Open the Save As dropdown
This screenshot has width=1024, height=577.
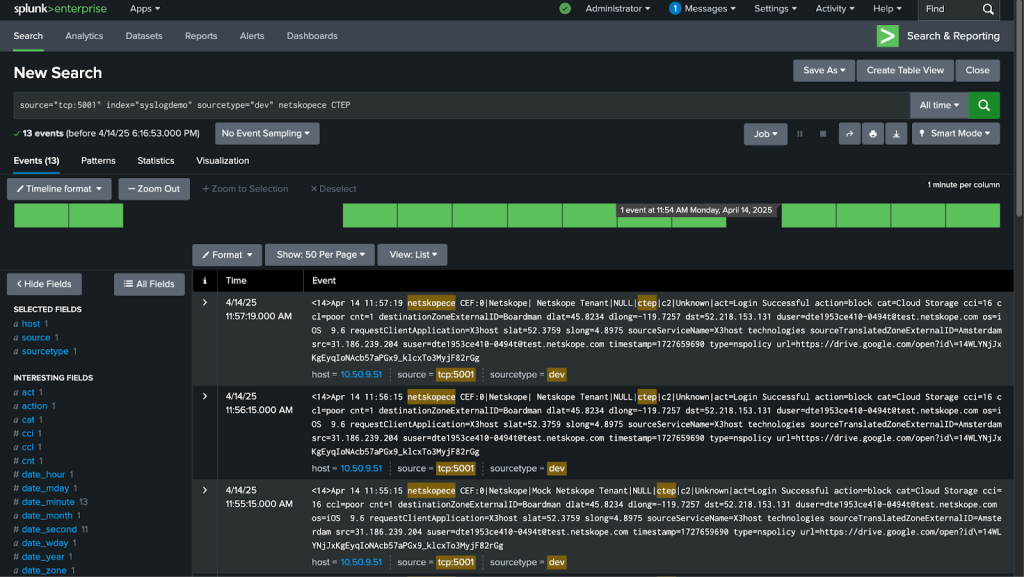tap(824, 70)
